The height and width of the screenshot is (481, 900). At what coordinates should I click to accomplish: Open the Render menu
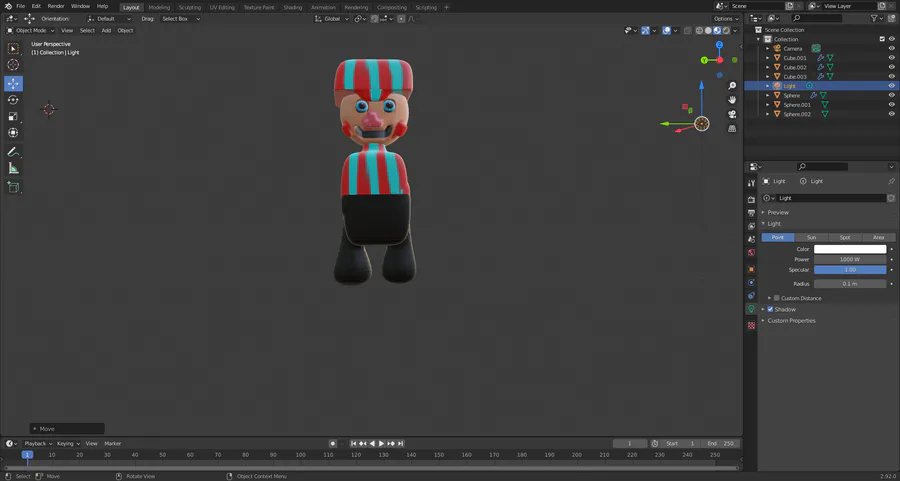(56, 6)
